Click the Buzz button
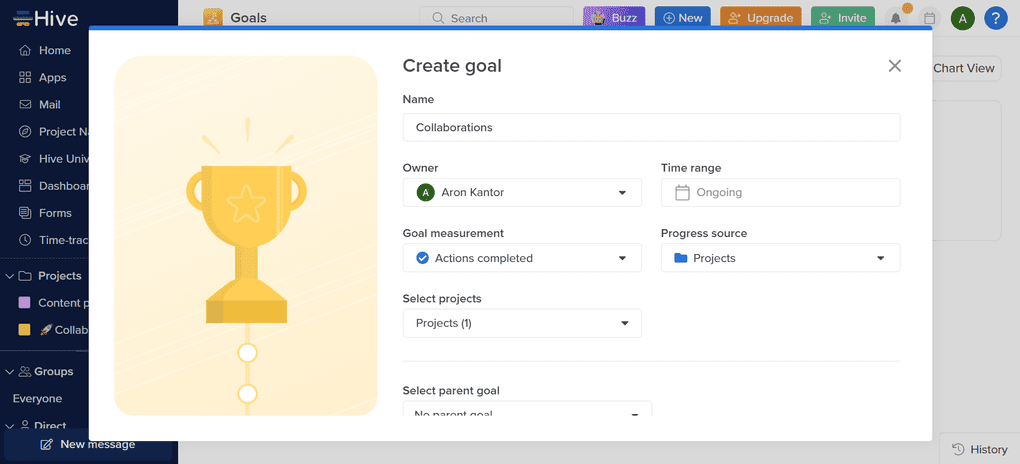 (614, 18)
